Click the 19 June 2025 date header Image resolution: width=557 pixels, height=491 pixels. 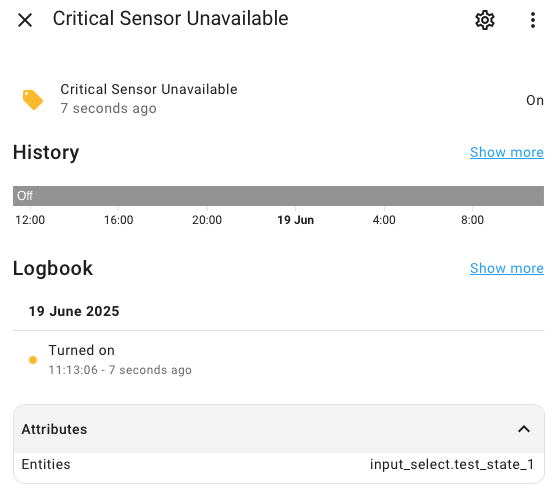(x=74, y=311)
